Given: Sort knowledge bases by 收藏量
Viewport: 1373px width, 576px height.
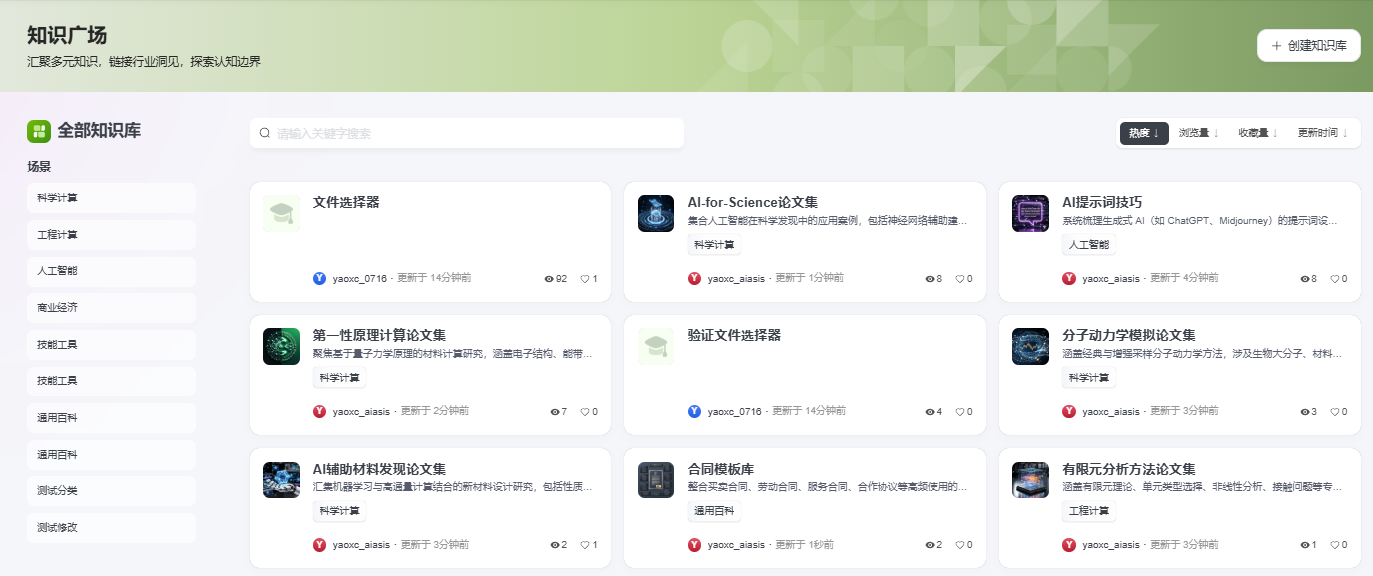Looking at the screenshot, I should coord(1258,133).
